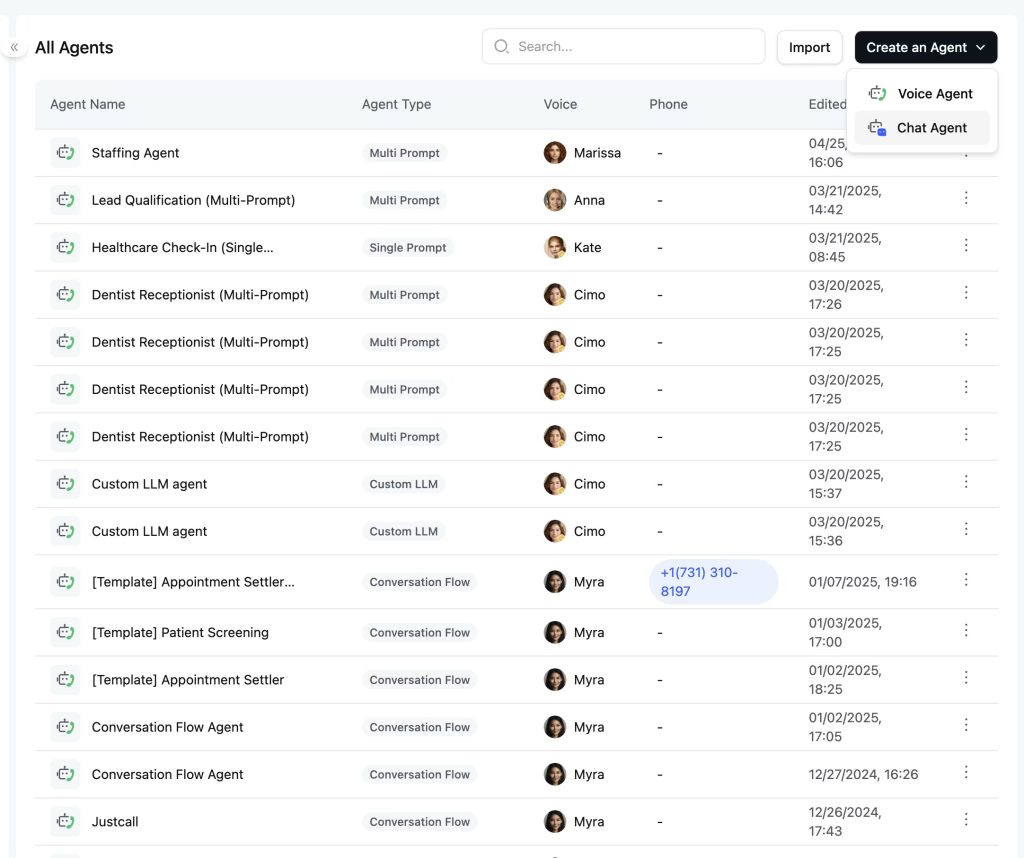Screen dimensions: 1024x858
Task: Select the Voice Agent microphone icon
Action: point(877,93)
